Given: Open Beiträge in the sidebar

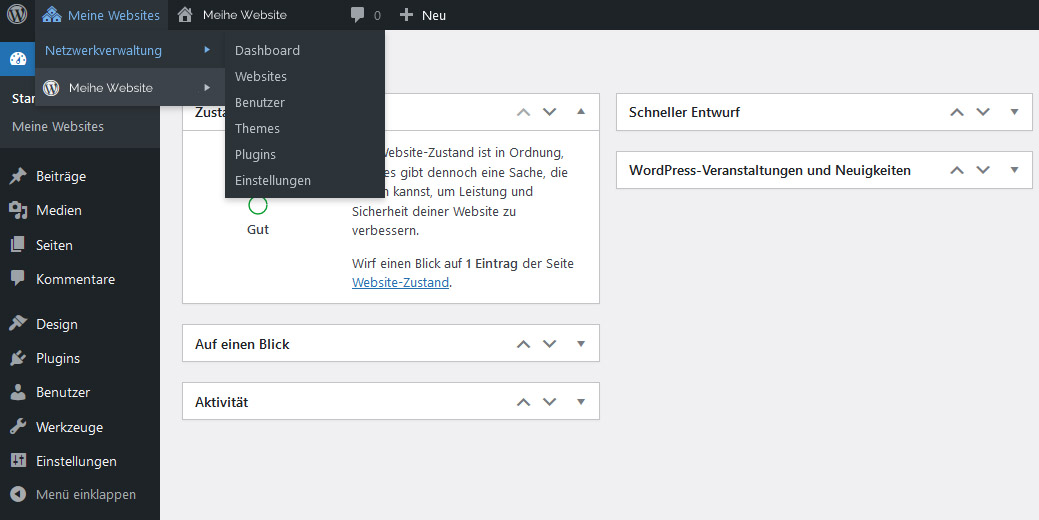Looking at the screenshot, I should click(x=61, y=176).
